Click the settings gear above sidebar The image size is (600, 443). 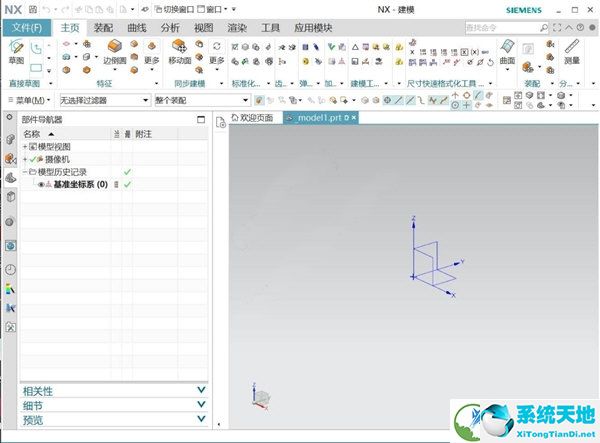(x=10, y=117)
